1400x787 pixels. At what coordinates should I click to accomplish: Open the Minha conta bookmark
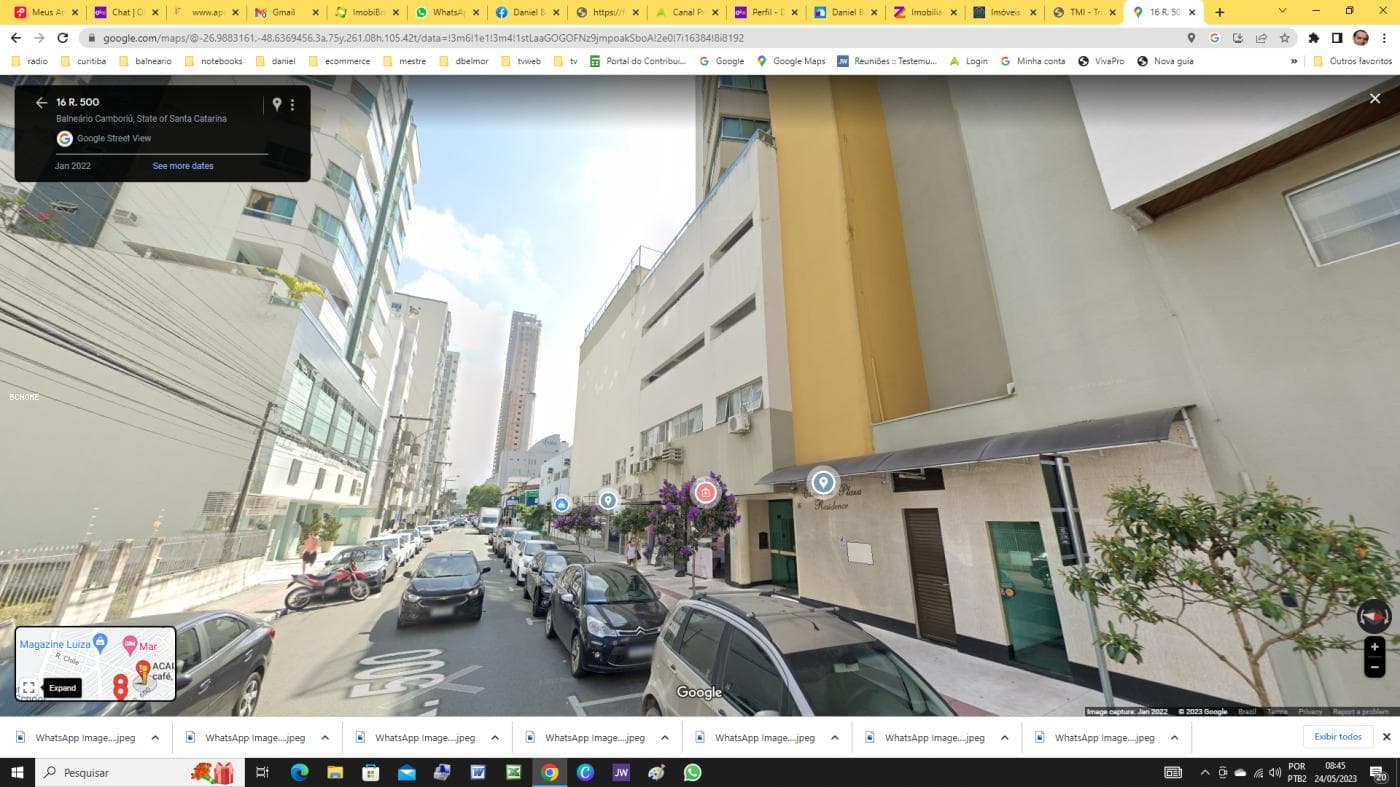1032,61
